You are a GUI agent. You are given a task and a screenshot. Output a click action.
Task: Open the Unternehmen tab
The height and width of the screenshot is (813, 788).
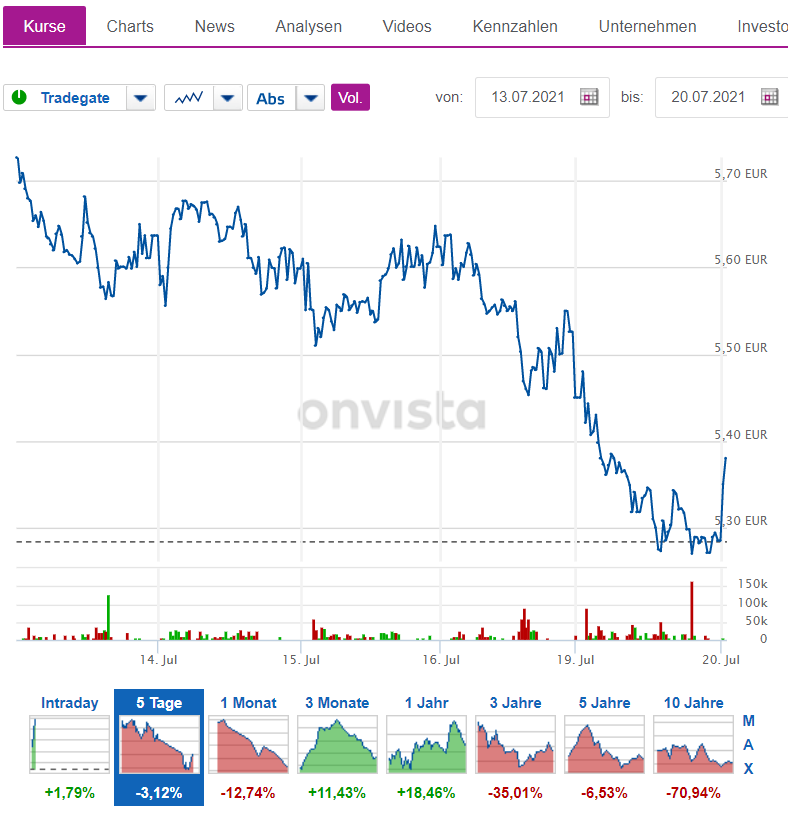pos(648,26)
